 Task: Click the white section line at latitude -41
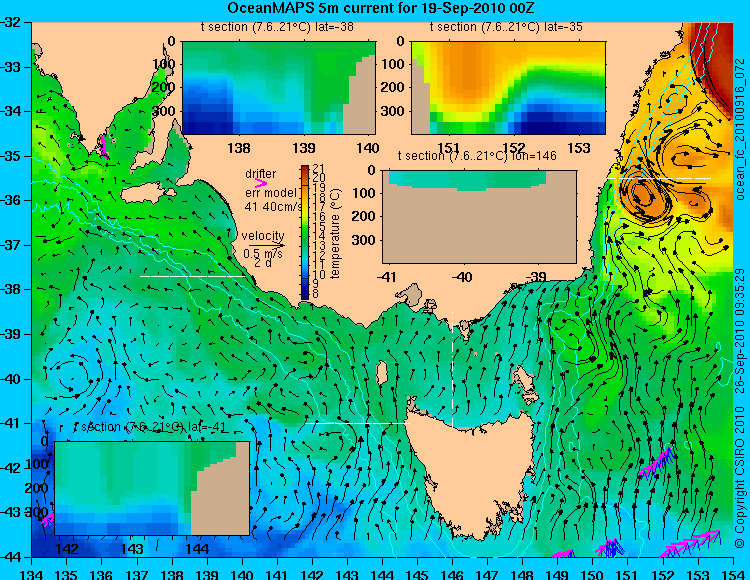tap(357, 423)
